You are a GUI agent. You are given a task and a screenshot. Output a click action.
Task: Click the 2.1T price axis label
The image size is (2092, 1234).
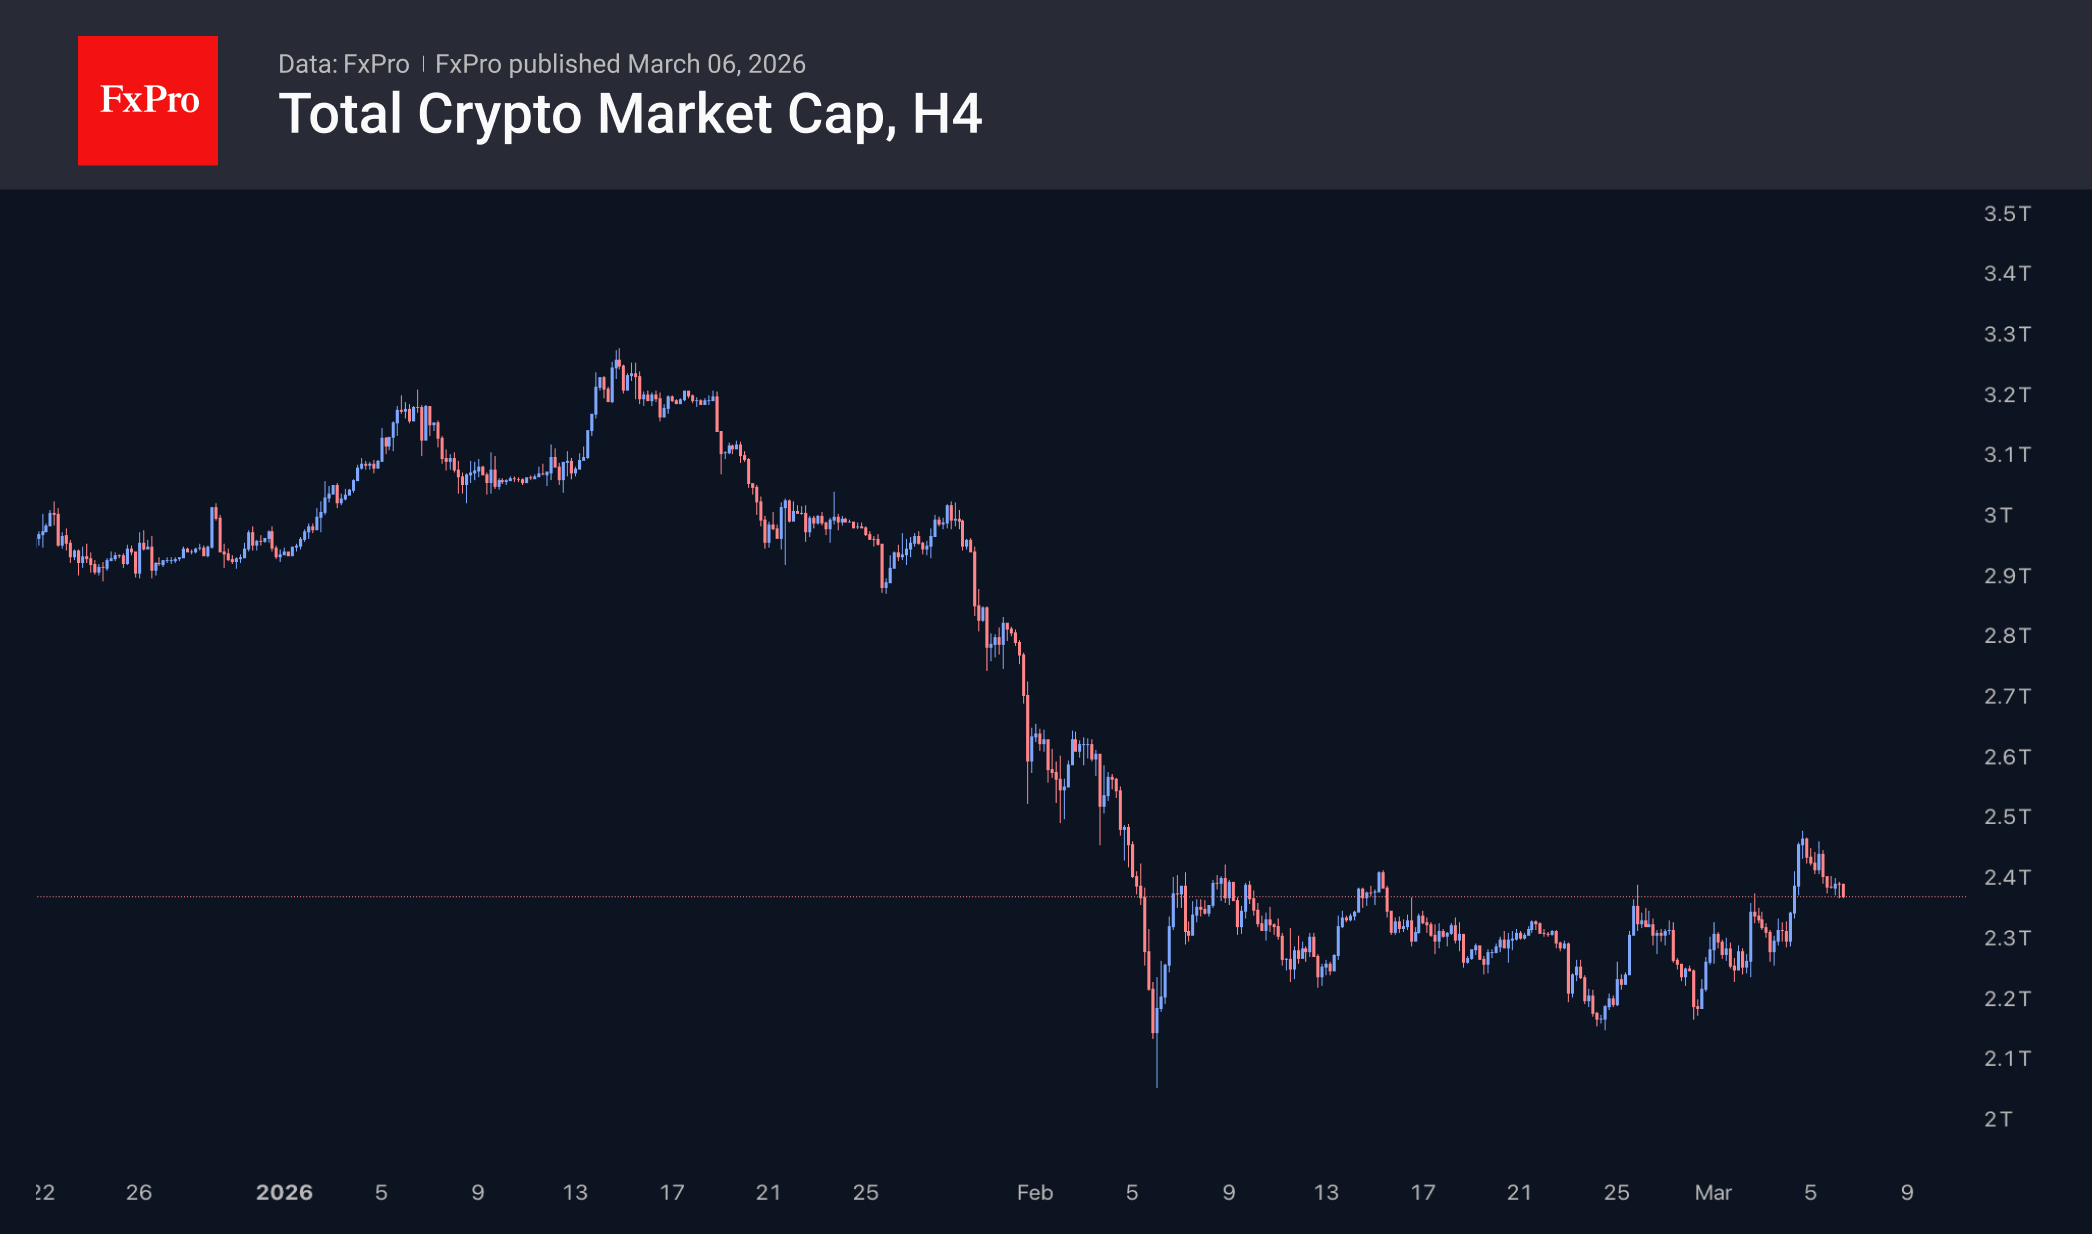tap(2006, 1058)
